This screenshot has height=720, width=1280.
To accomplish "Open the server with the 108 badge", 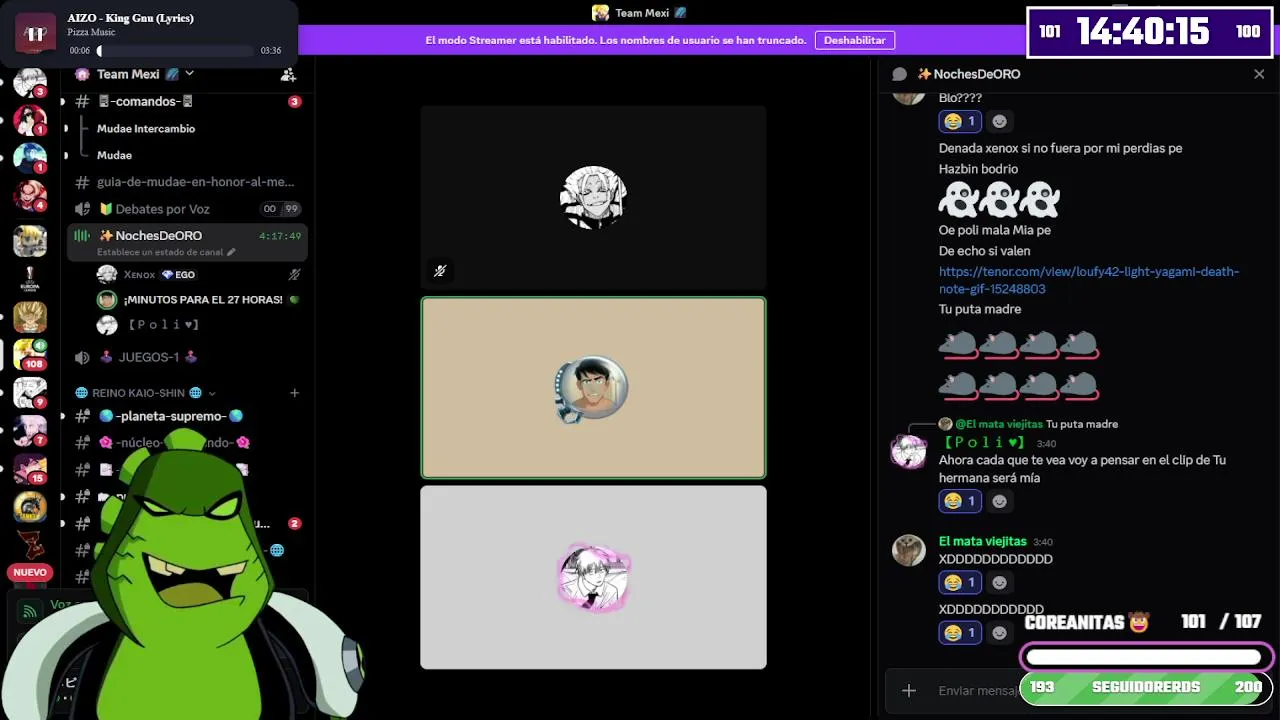I will click(x=29, y=355).
